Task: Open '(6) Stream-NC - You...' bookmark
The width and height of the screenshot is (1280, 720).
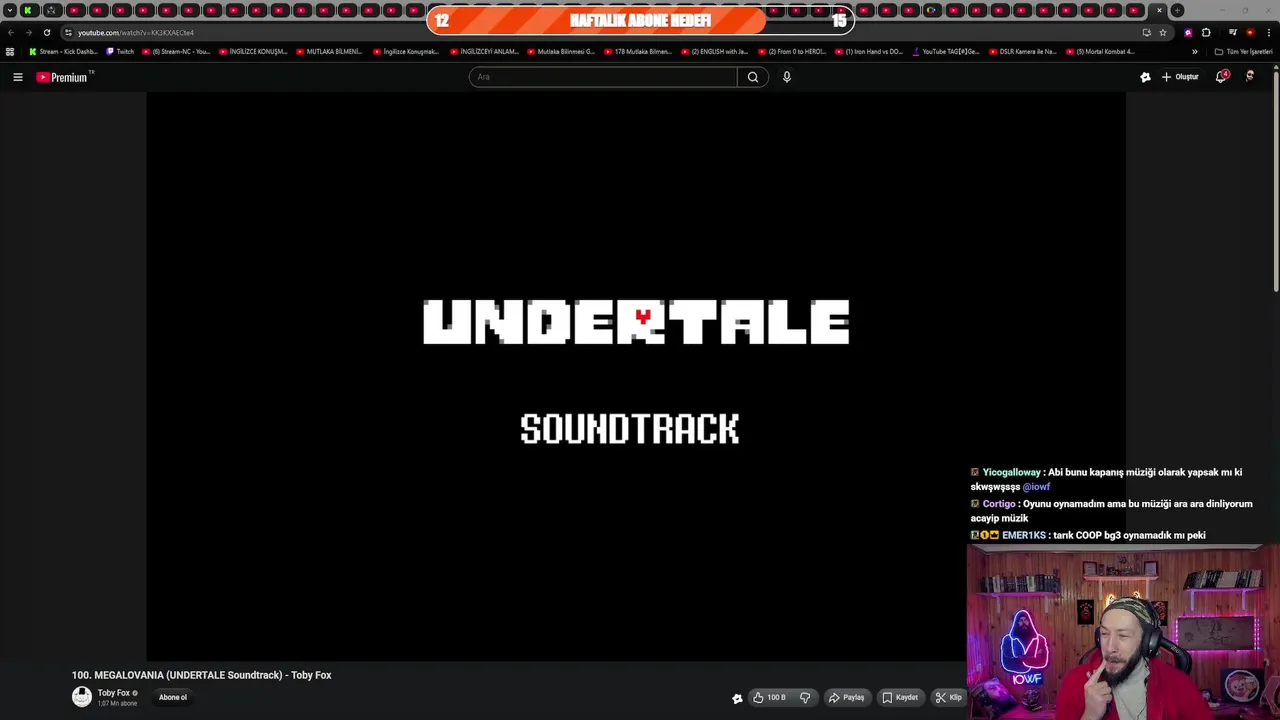Action: coord(176,51)
